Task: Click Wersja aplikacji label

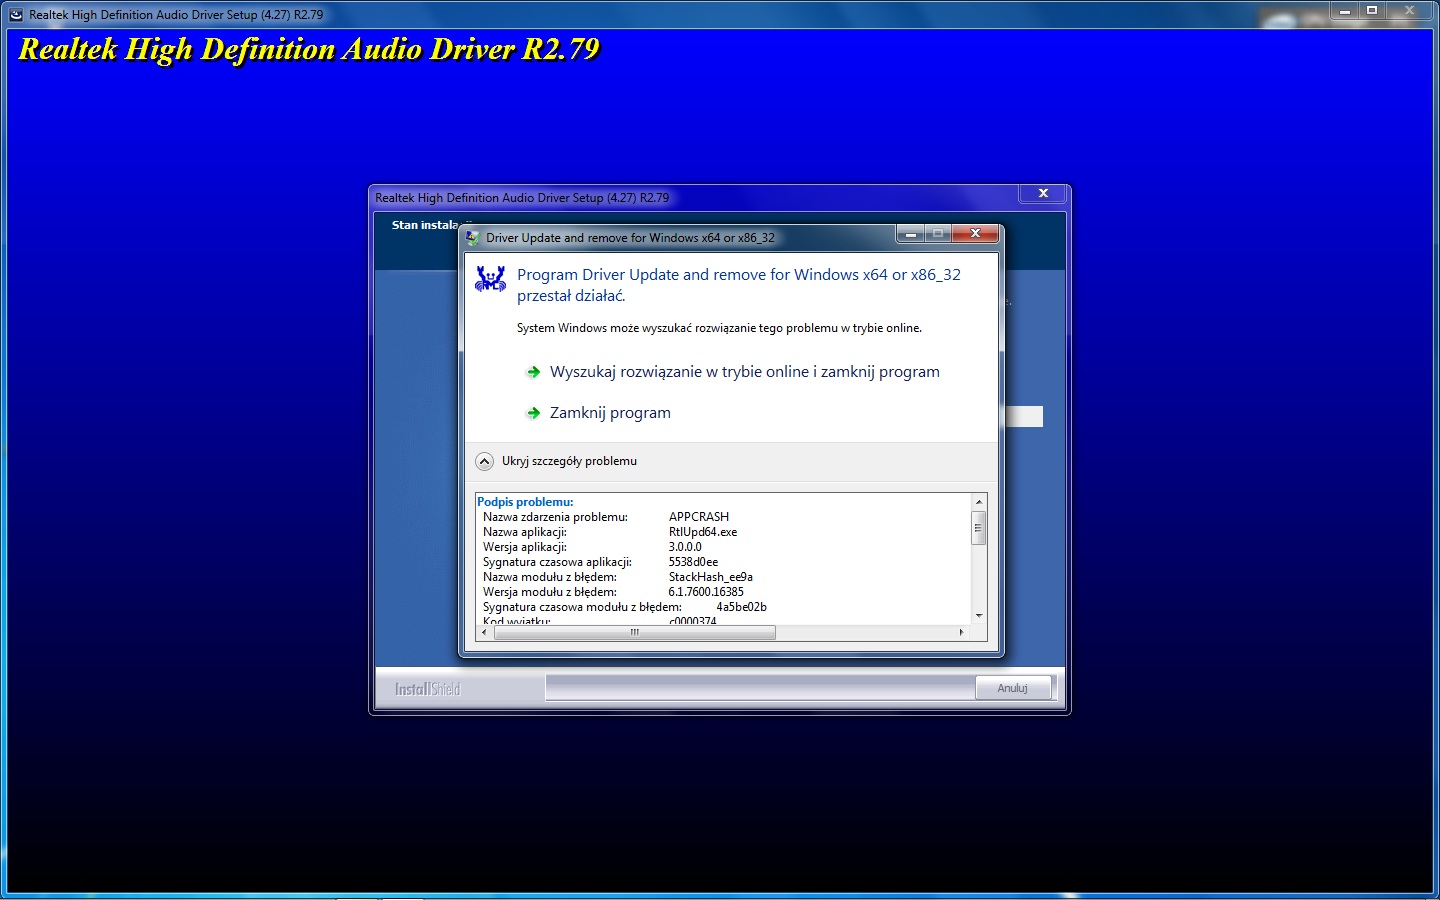Action: click(x=525, y=547)
